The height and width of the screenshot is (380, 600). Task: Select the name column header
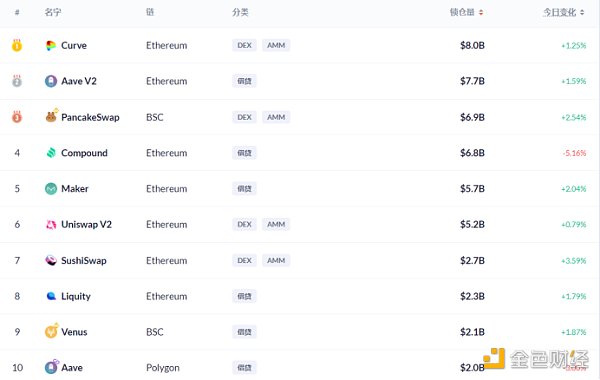(x=53, y=12)
